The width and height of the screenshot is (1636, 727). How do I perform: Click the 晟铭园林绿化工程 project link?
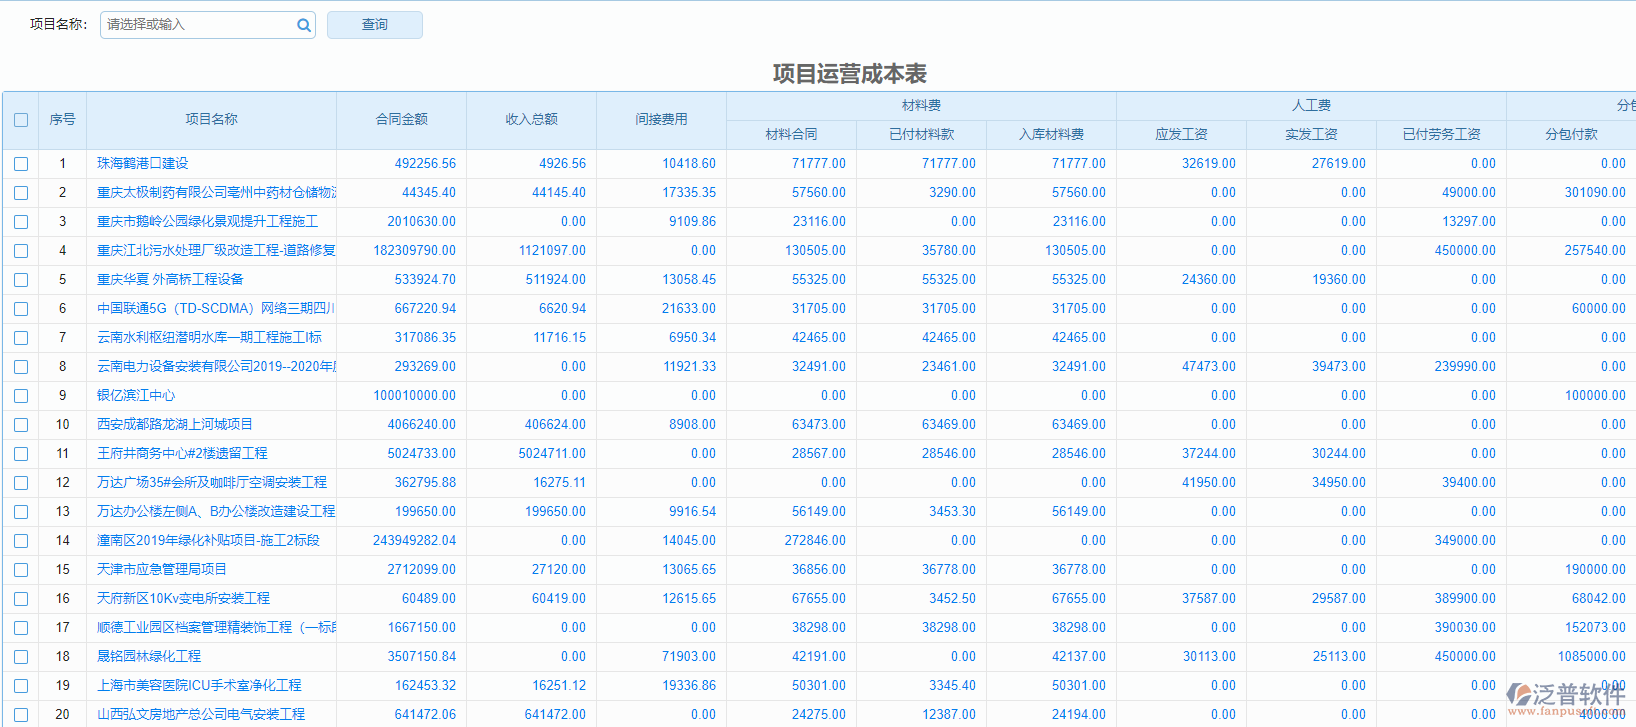point(149,656)
